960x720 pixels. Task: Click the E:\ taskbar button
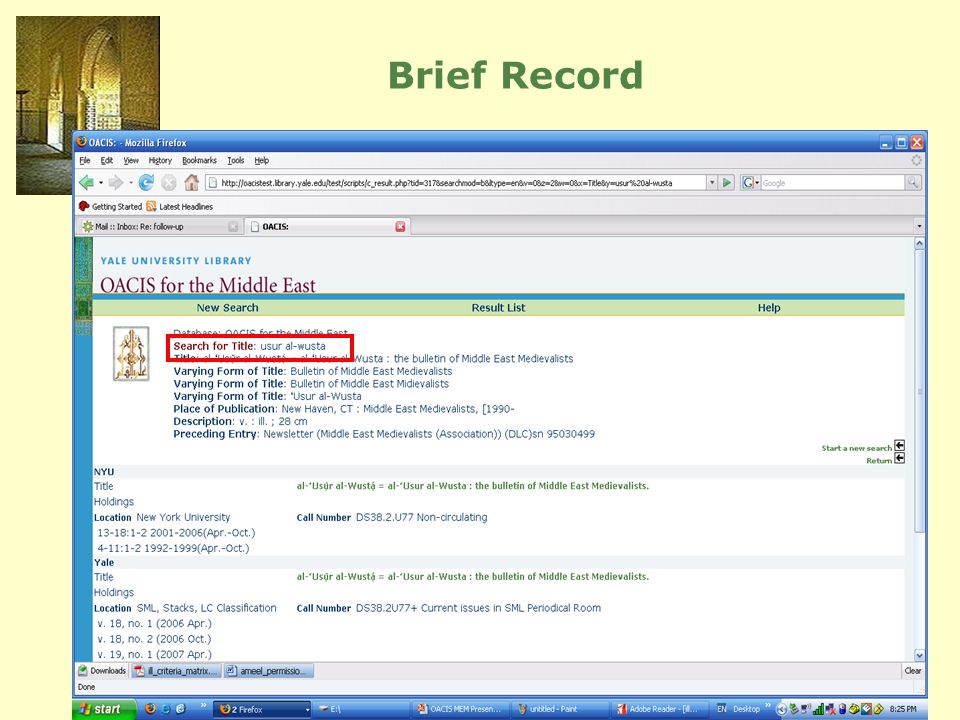click(361, 709)
